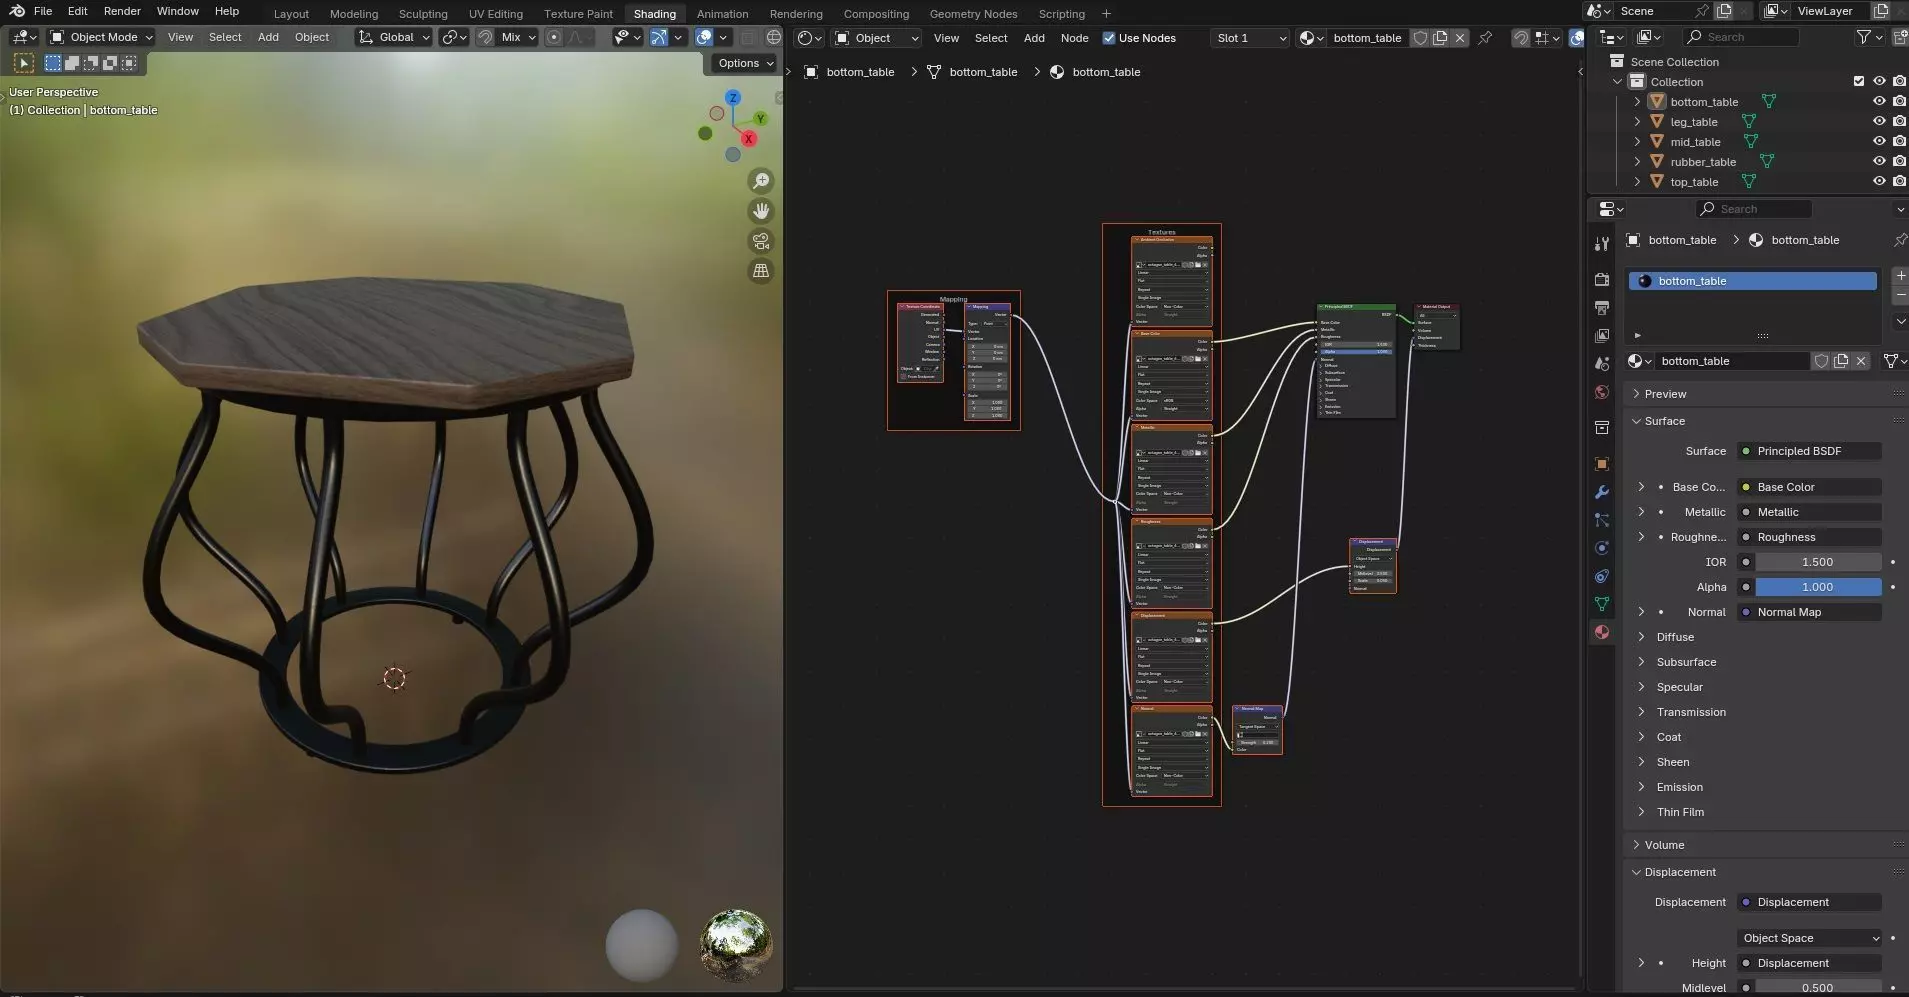Click the Blender logo menu icon
Viewport: 1909px width, 997px height.
tap(17, 11)
